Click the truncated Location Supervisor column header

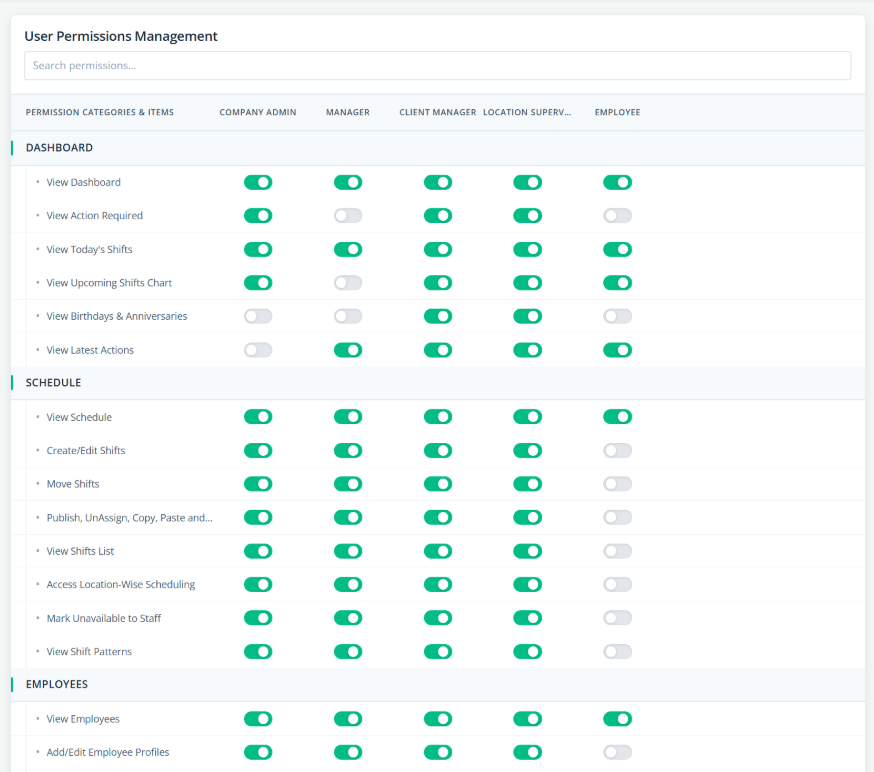coord(527,113)
